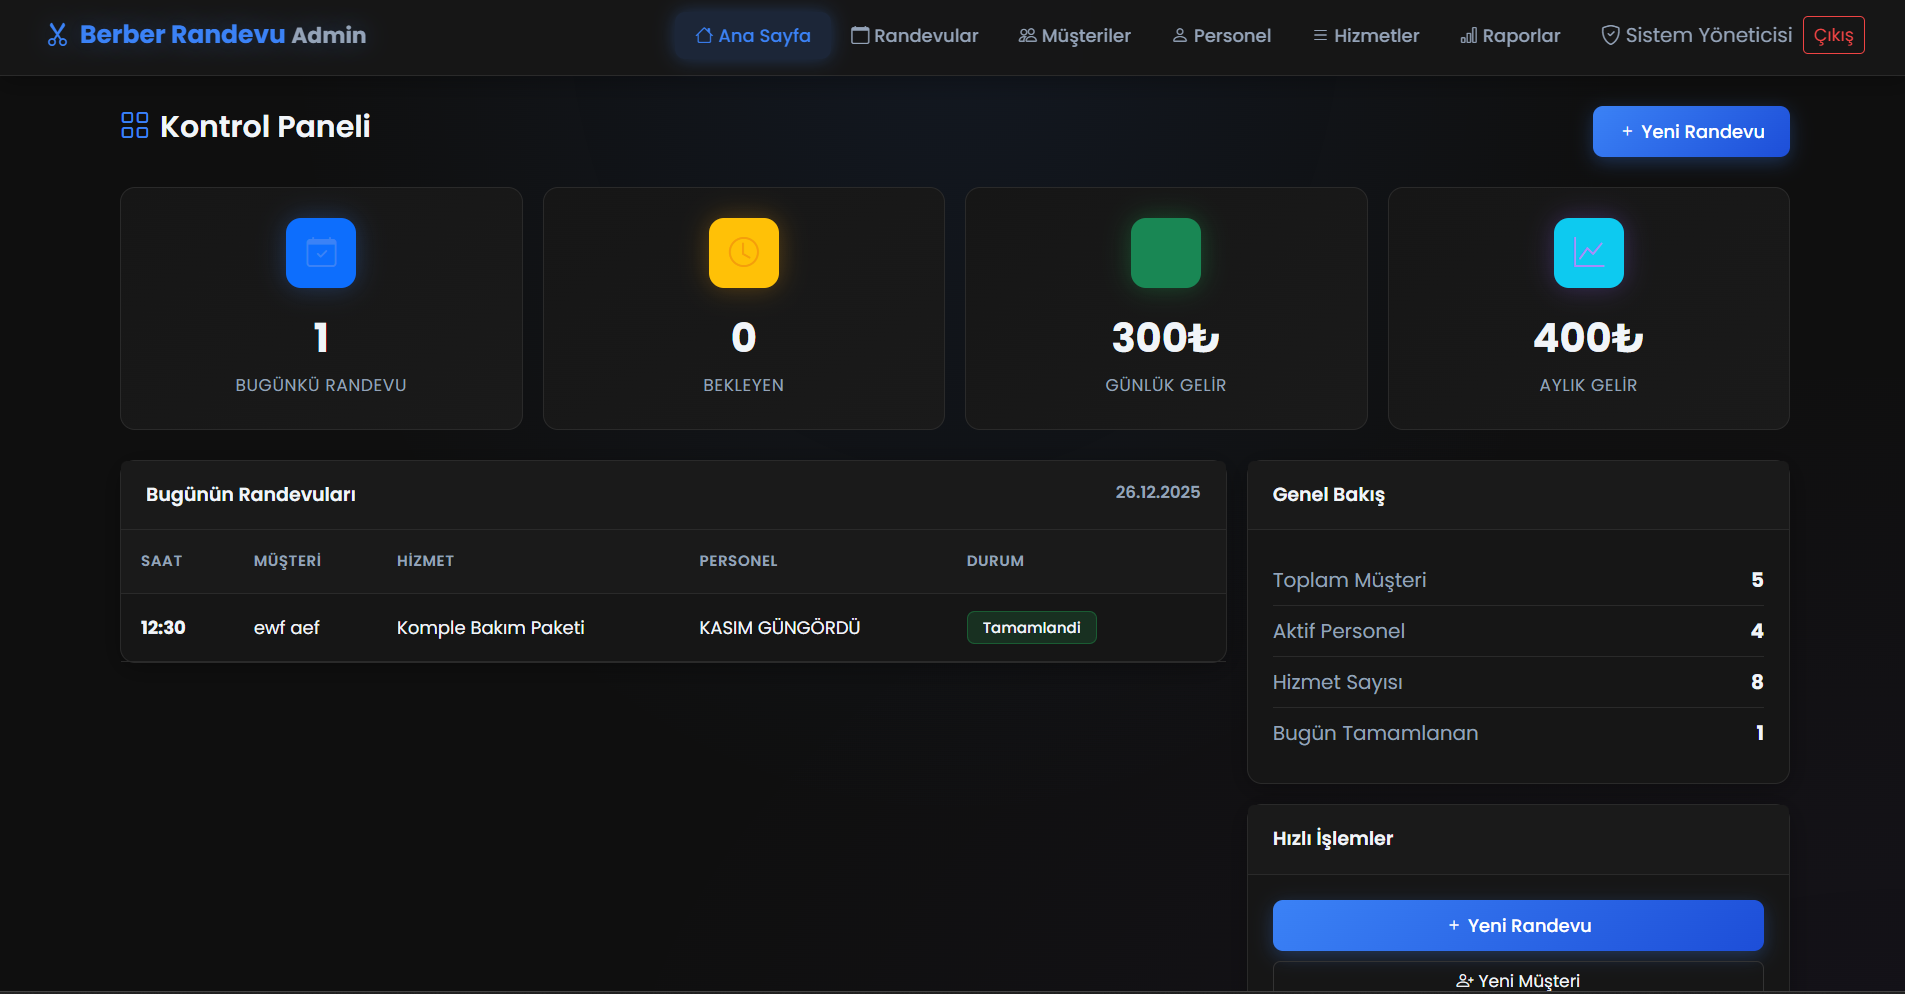Go to Ana Sayfa in the navbar
Image resolution: width=1905 pixels, height=994 pixels.
pyautogui.click(x=753, y=36)
